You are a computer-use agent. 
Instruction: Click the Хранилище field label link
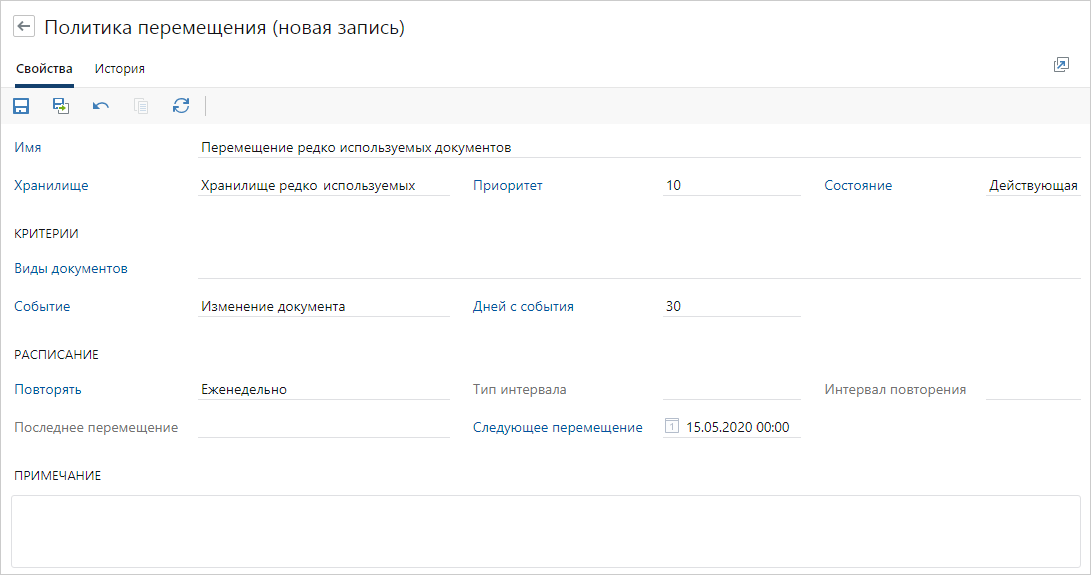pos(51,185)
